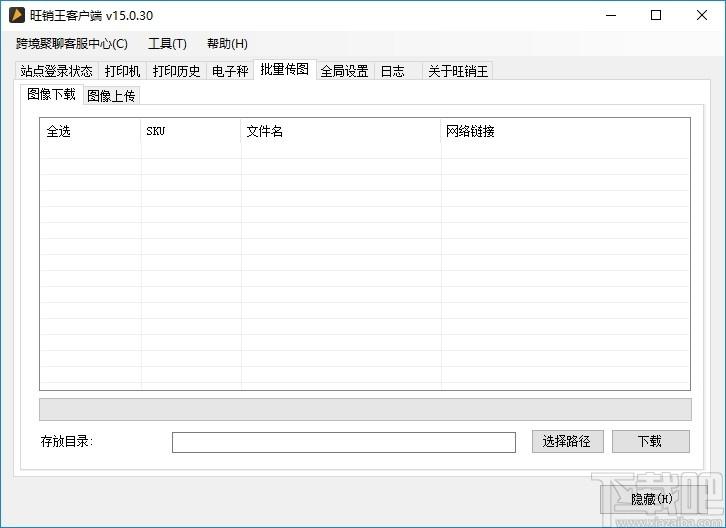Switch to the 图像上传 sub-tab
This screenshot has height=528, width=726.
(111, 96)
